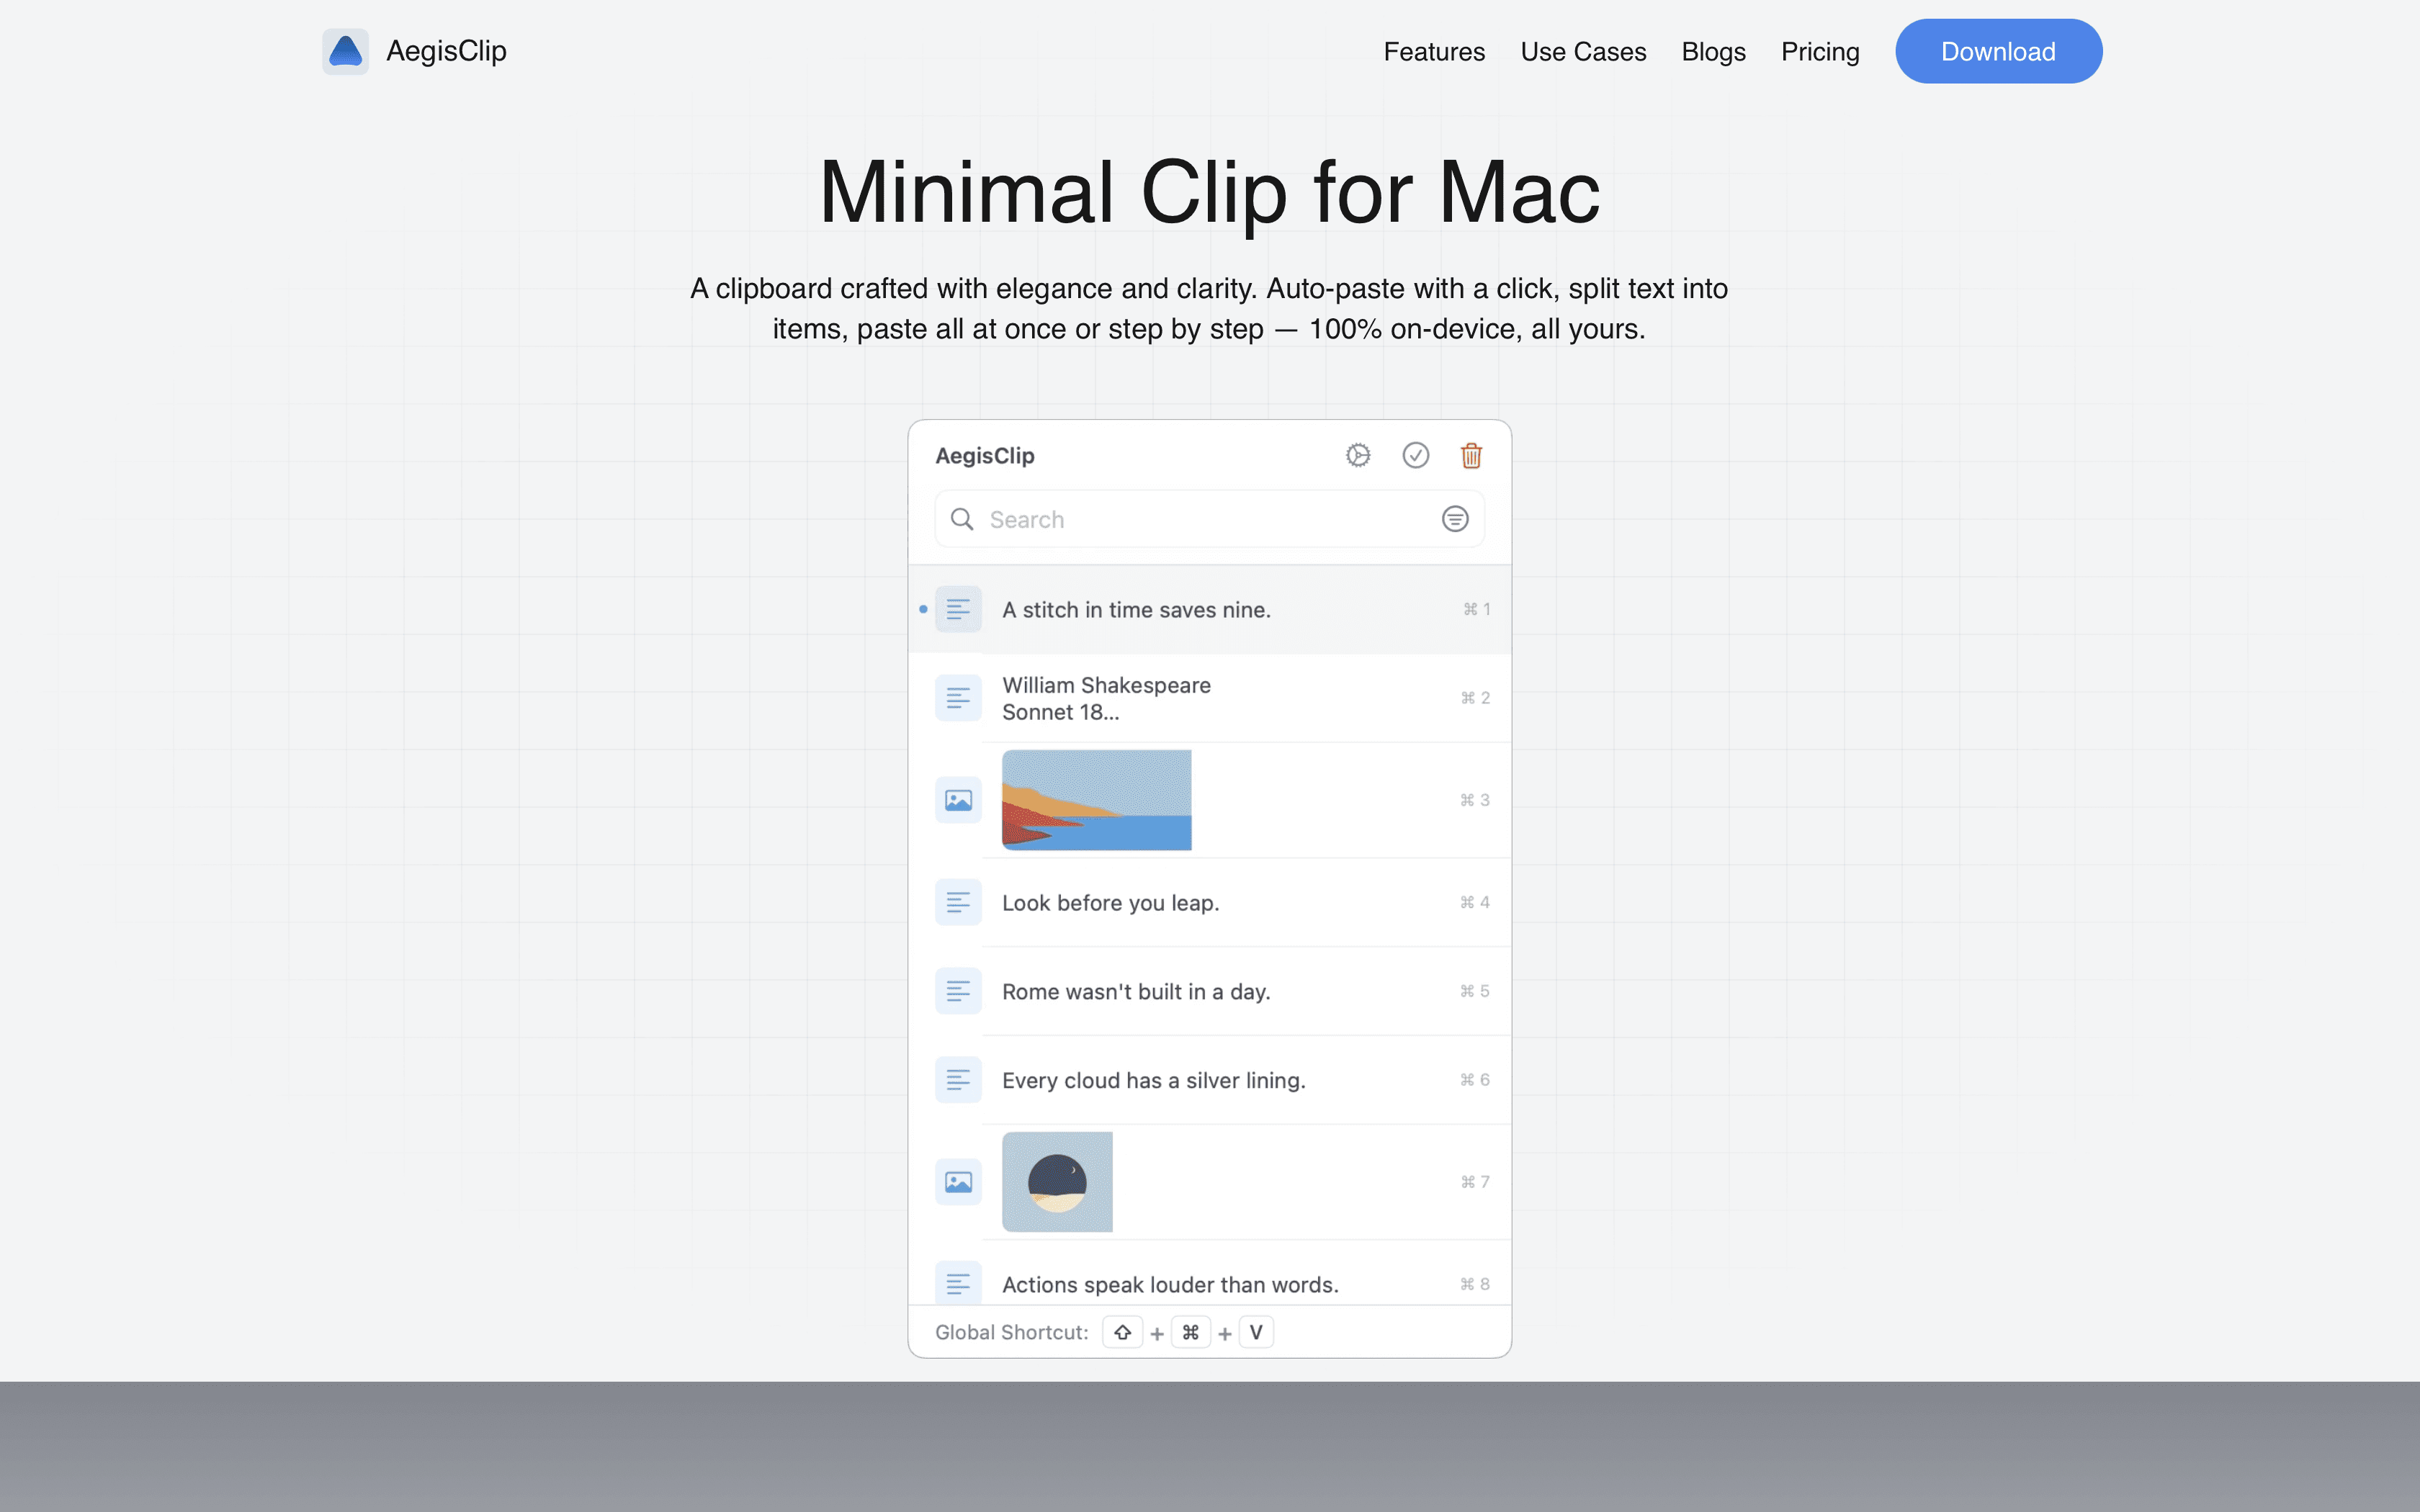
Task: Click the blue dot beside first clip
Action: [923, 609]
